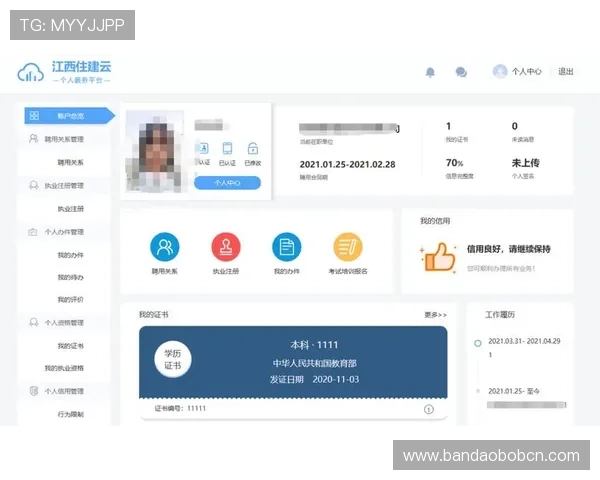The height and width of the screenshot is (480, 600).
Task: Expand 执业注册管理 sidebar section
Action: [x=64, y=186]
